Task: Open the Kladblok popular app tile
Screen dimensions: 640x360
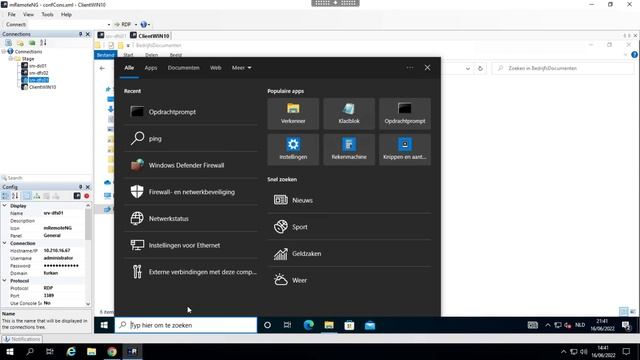Action: pyautogui.click(x=349, y=113)
